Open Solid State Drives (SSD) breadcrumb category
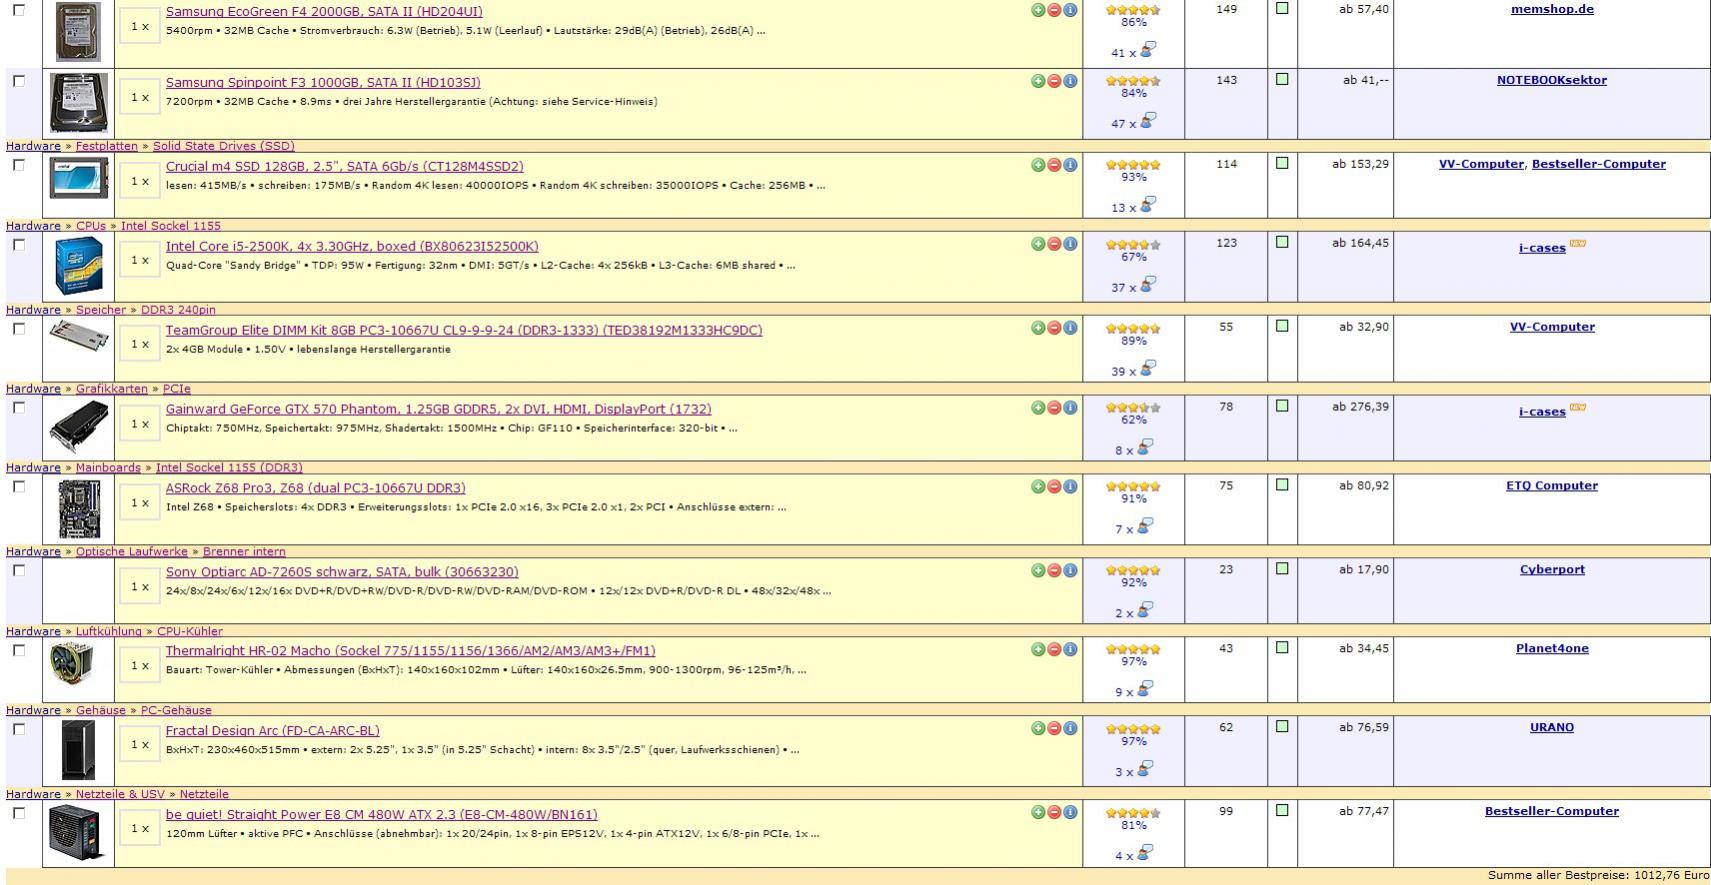 click(223, 146)
